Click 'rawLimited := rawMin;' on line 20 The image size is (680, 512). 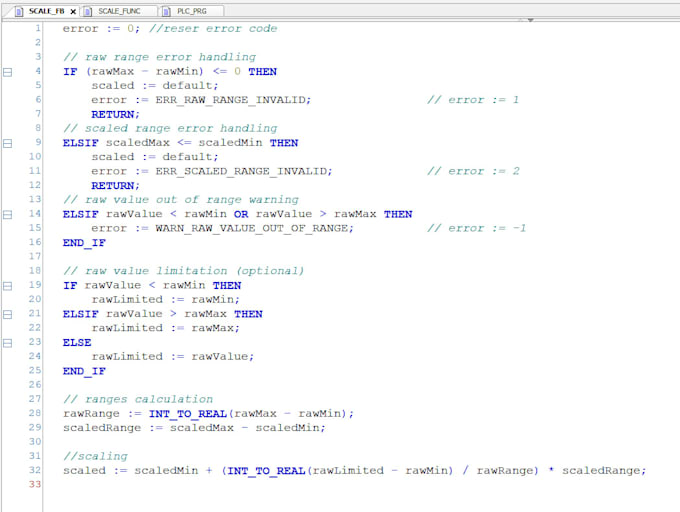point(165,300)
